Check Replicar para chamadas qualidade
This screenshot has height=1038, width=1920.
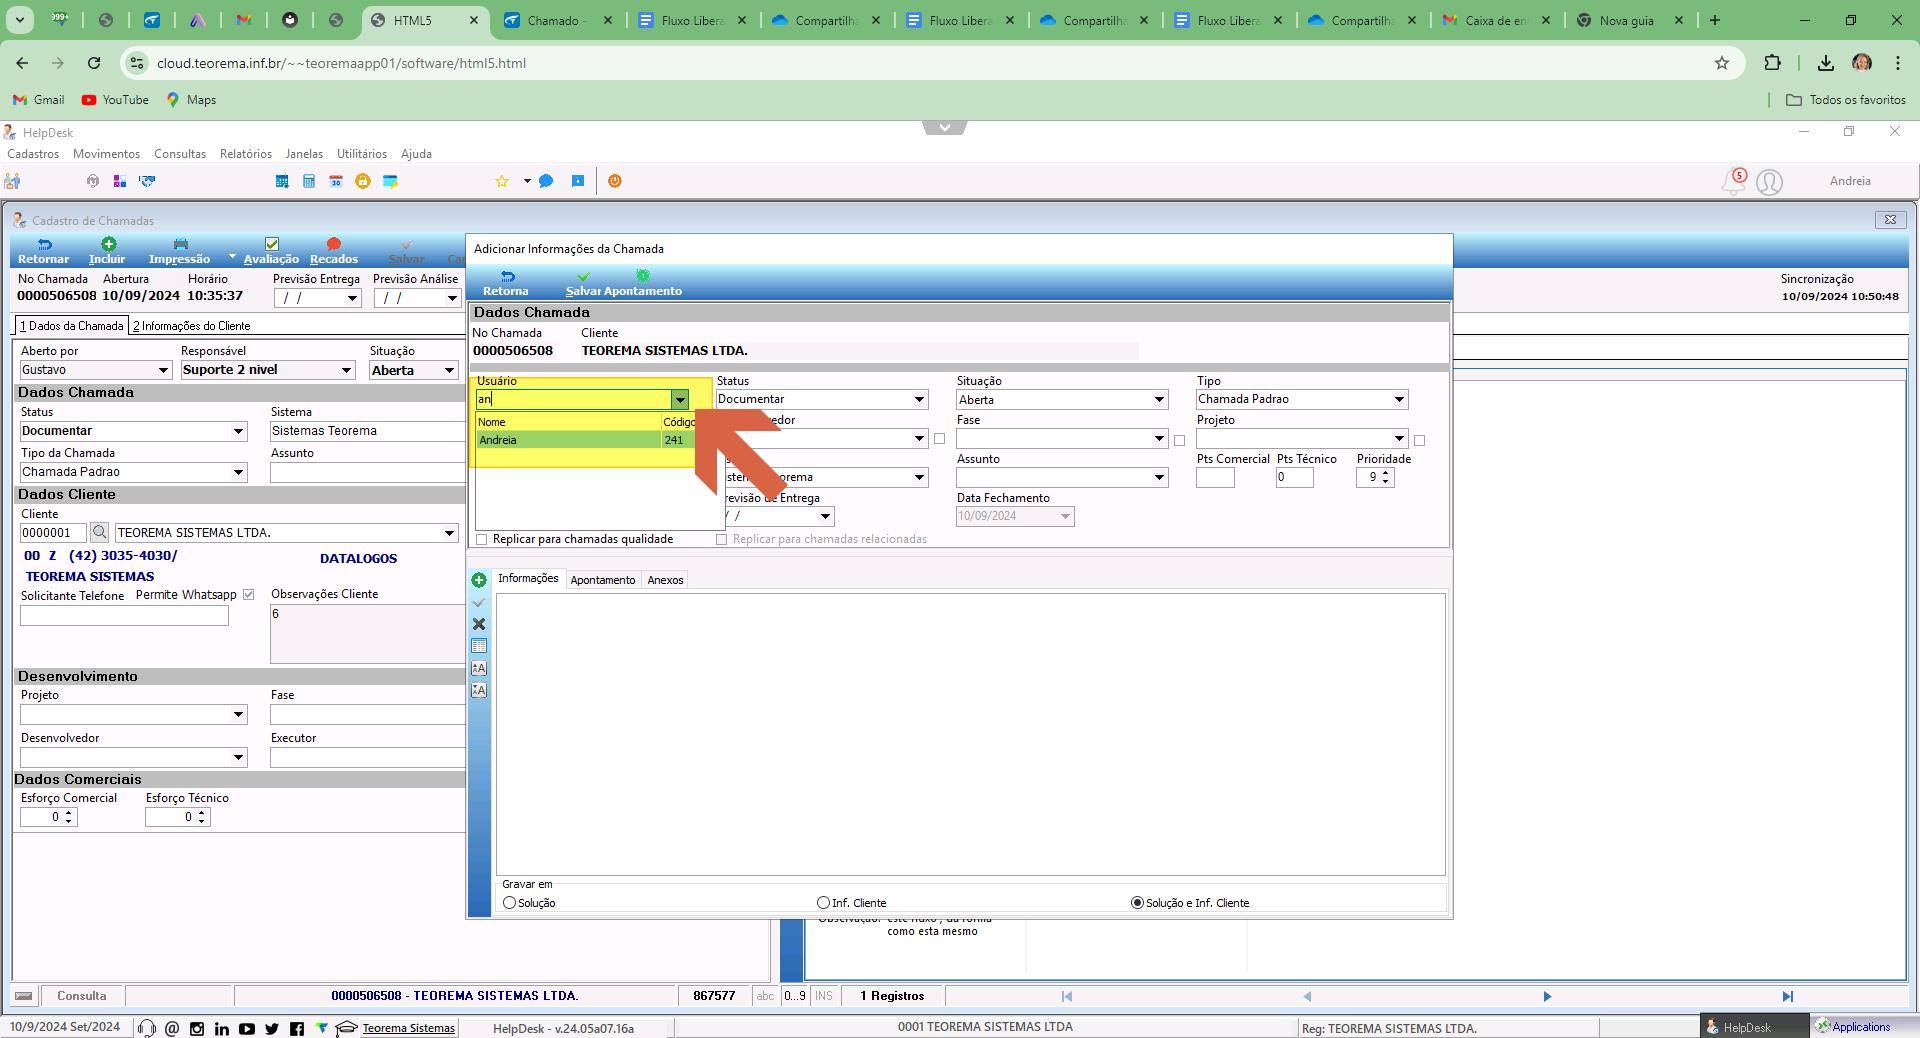click(482, 539)
